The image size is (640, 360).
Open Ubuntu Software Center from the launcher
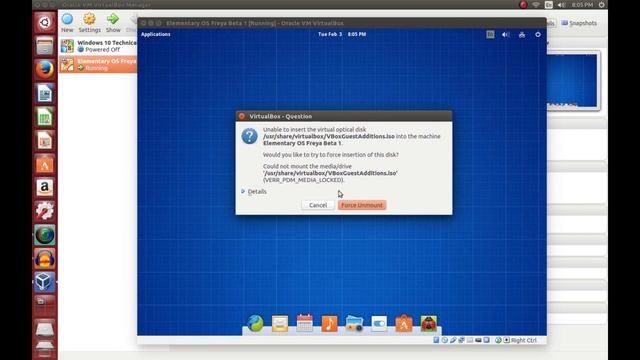(44, 164)
